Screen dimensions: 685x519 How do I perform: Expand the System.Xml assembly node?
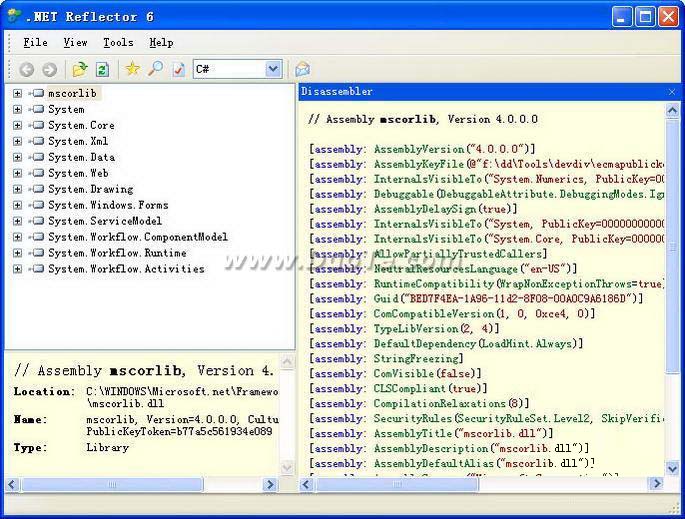coord(18,141)
